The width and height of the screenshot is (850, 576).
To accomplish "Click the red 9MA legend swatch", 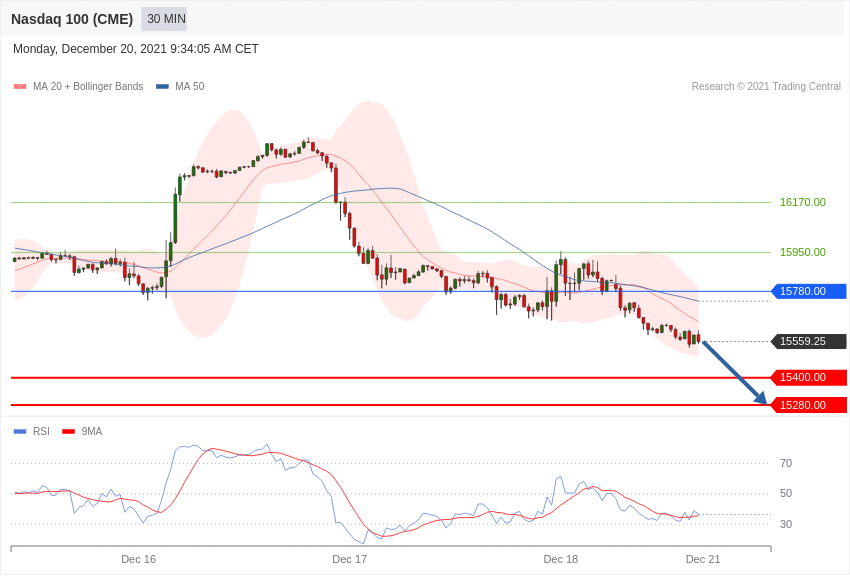I will tap(68, 431).
